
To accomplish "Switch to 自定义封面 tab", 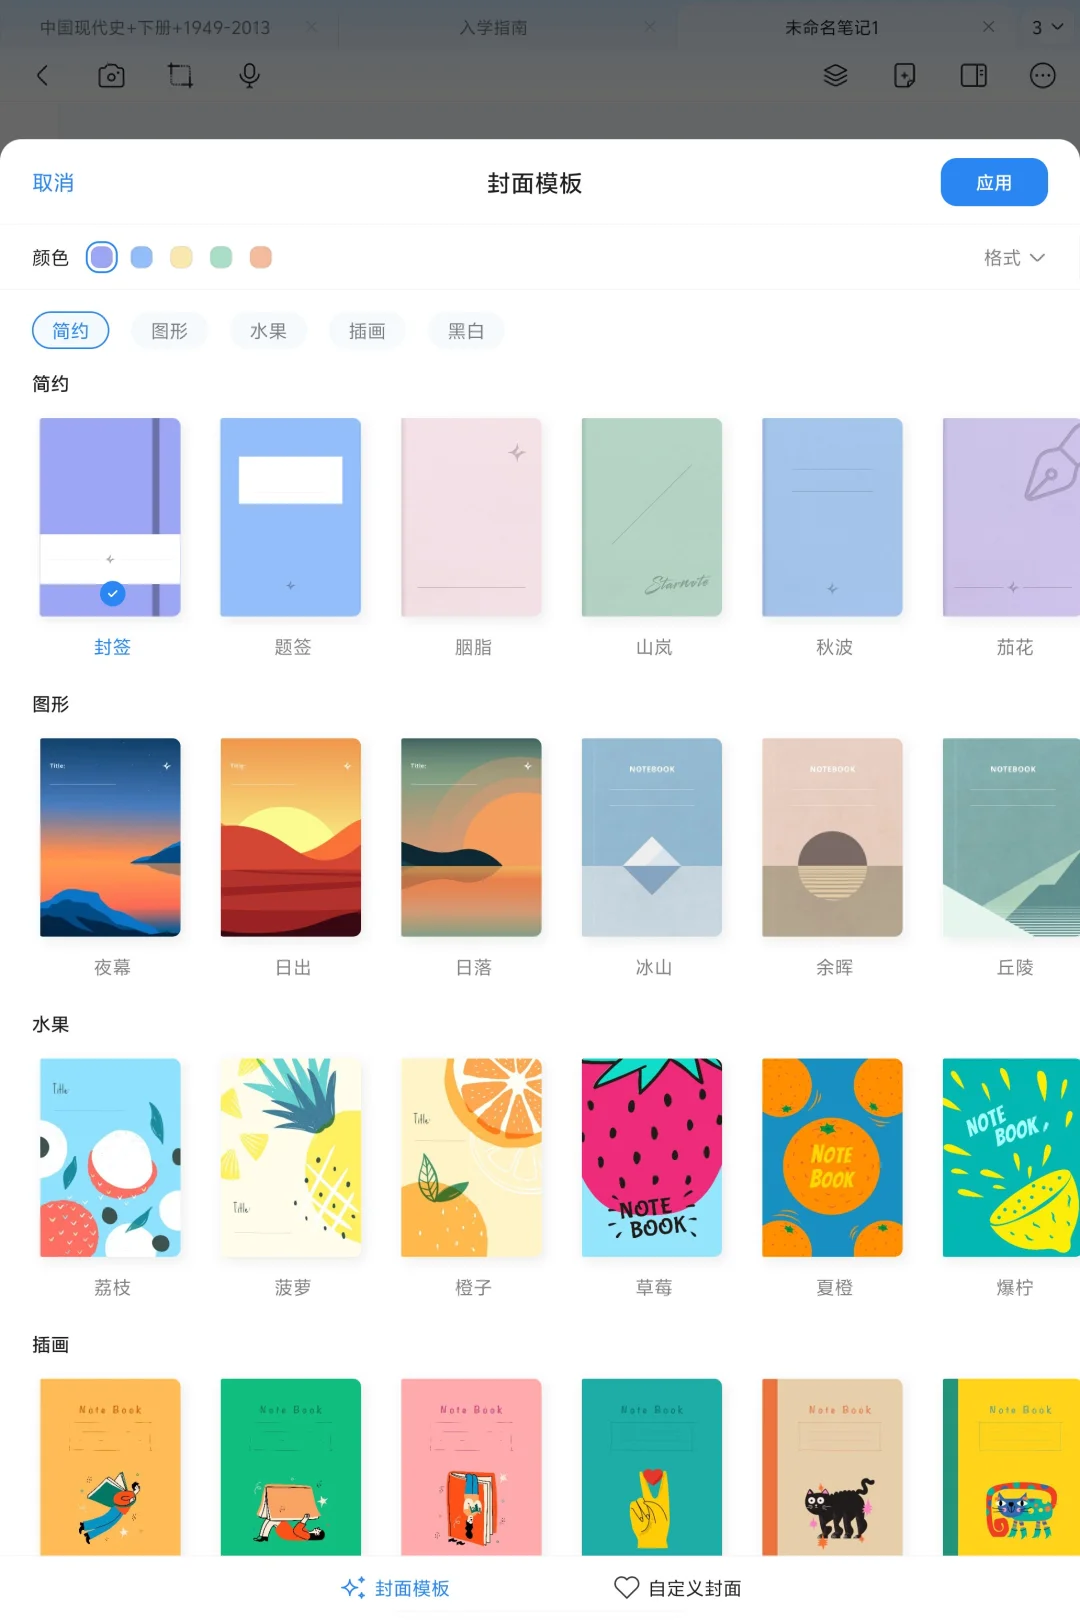I will coord(677,1588).
